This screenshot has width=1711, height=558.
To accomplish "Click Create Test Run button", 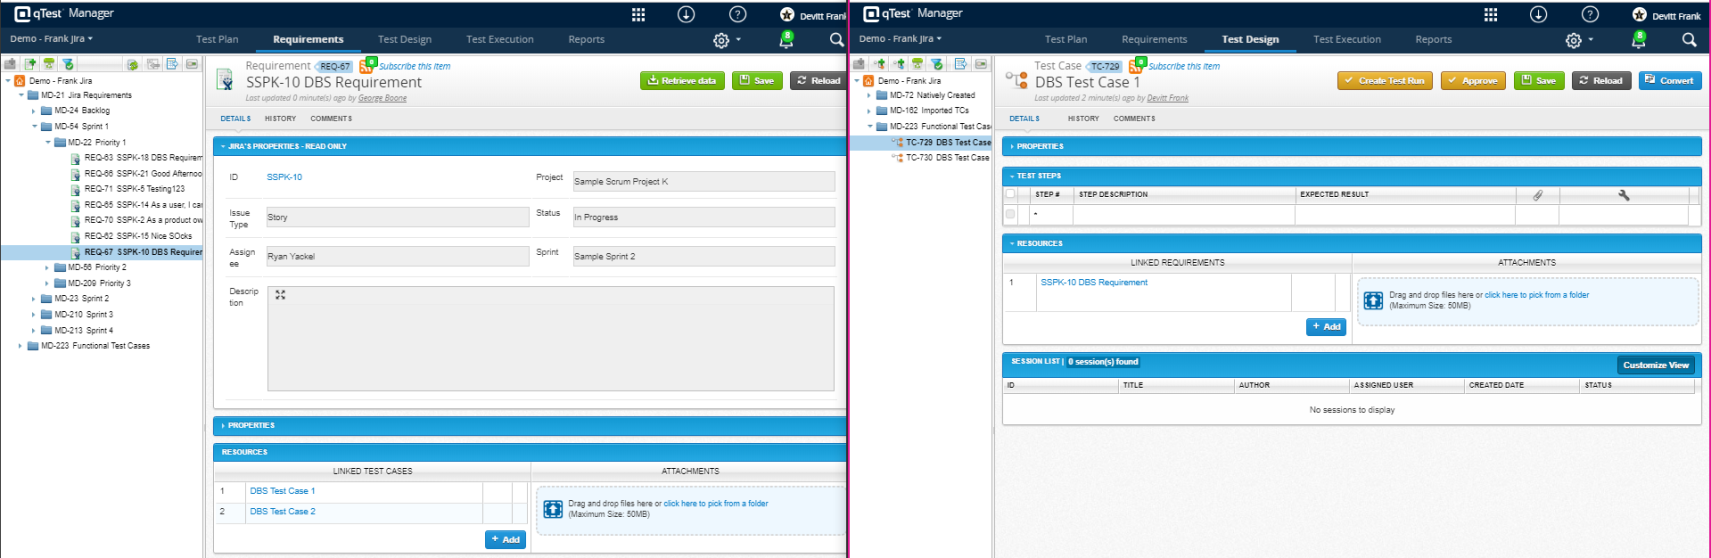I will 1384,81.
